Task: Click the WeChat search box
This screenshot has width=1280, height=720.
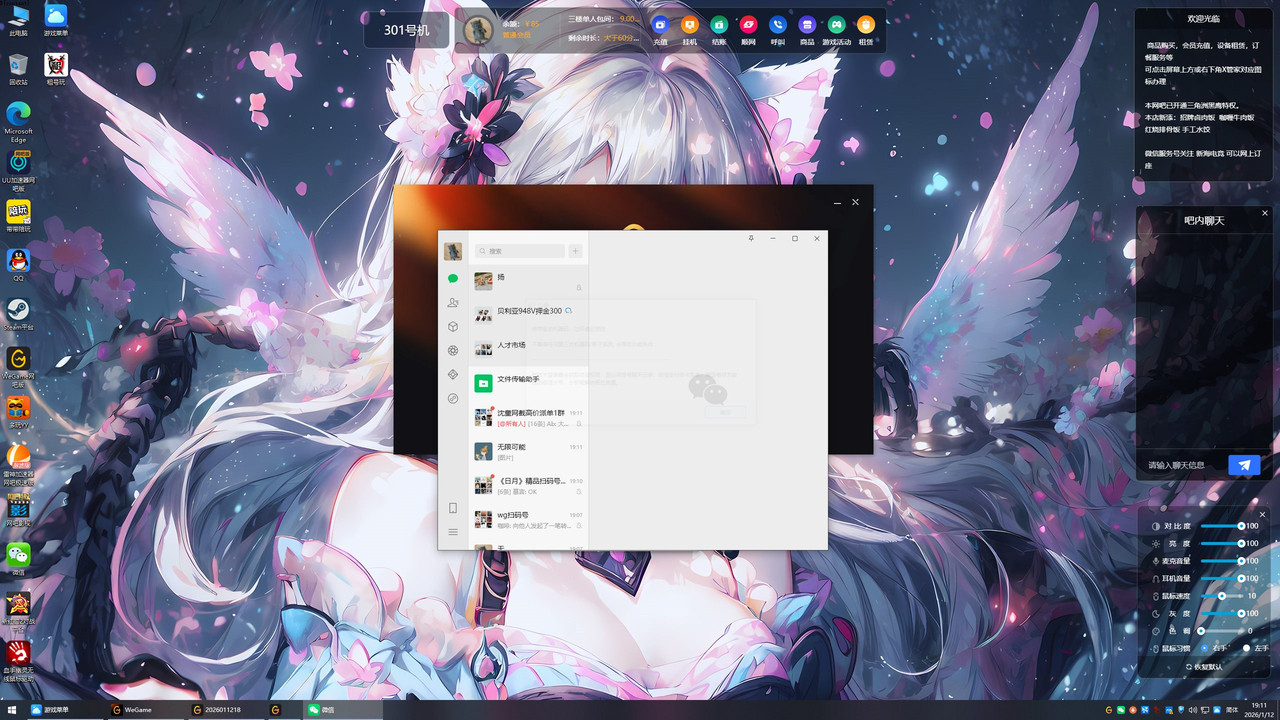Action: [x=519, y=251]
